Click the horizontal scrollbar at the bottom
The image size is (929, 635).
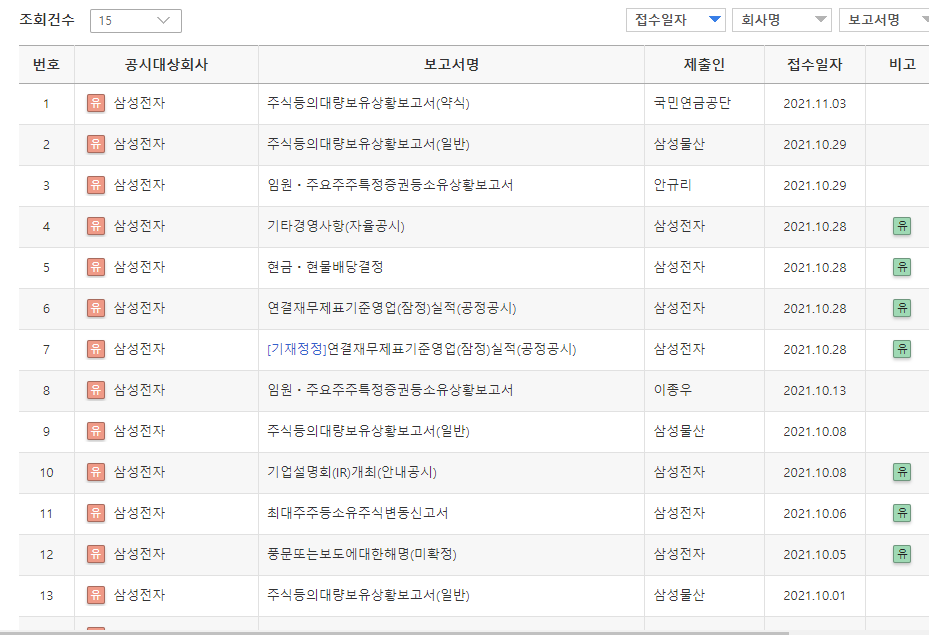[394, 633]
